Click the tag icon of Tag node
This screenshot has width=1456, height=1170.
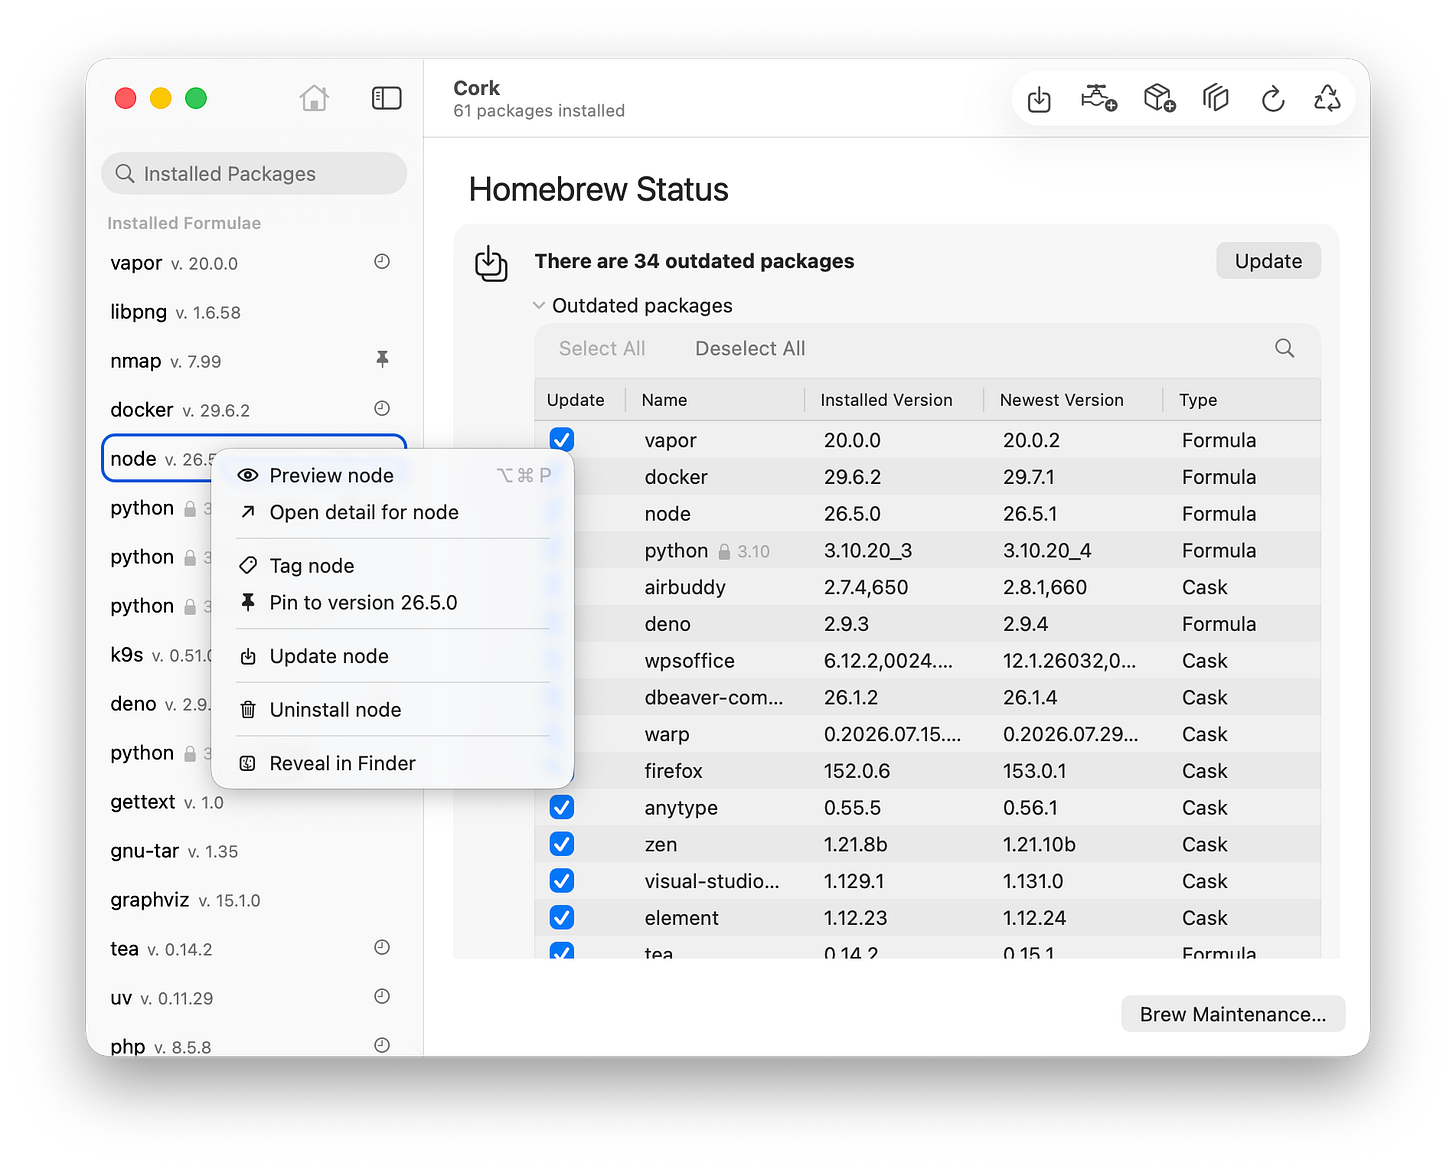pos(248,566)
